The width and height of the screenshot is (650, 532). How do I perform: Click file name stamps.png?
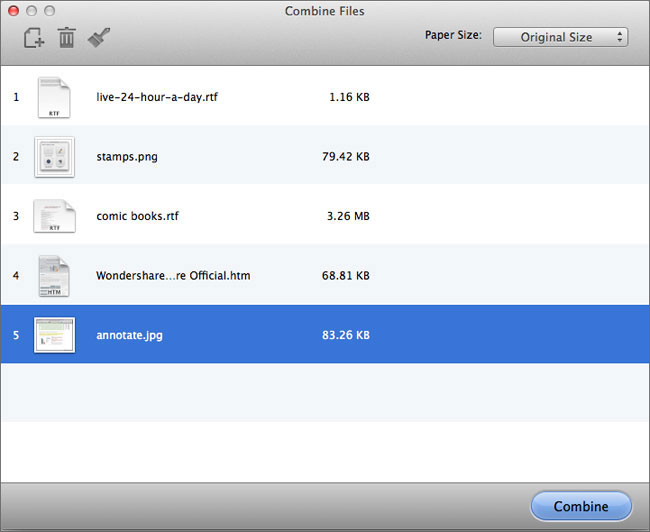127,157
